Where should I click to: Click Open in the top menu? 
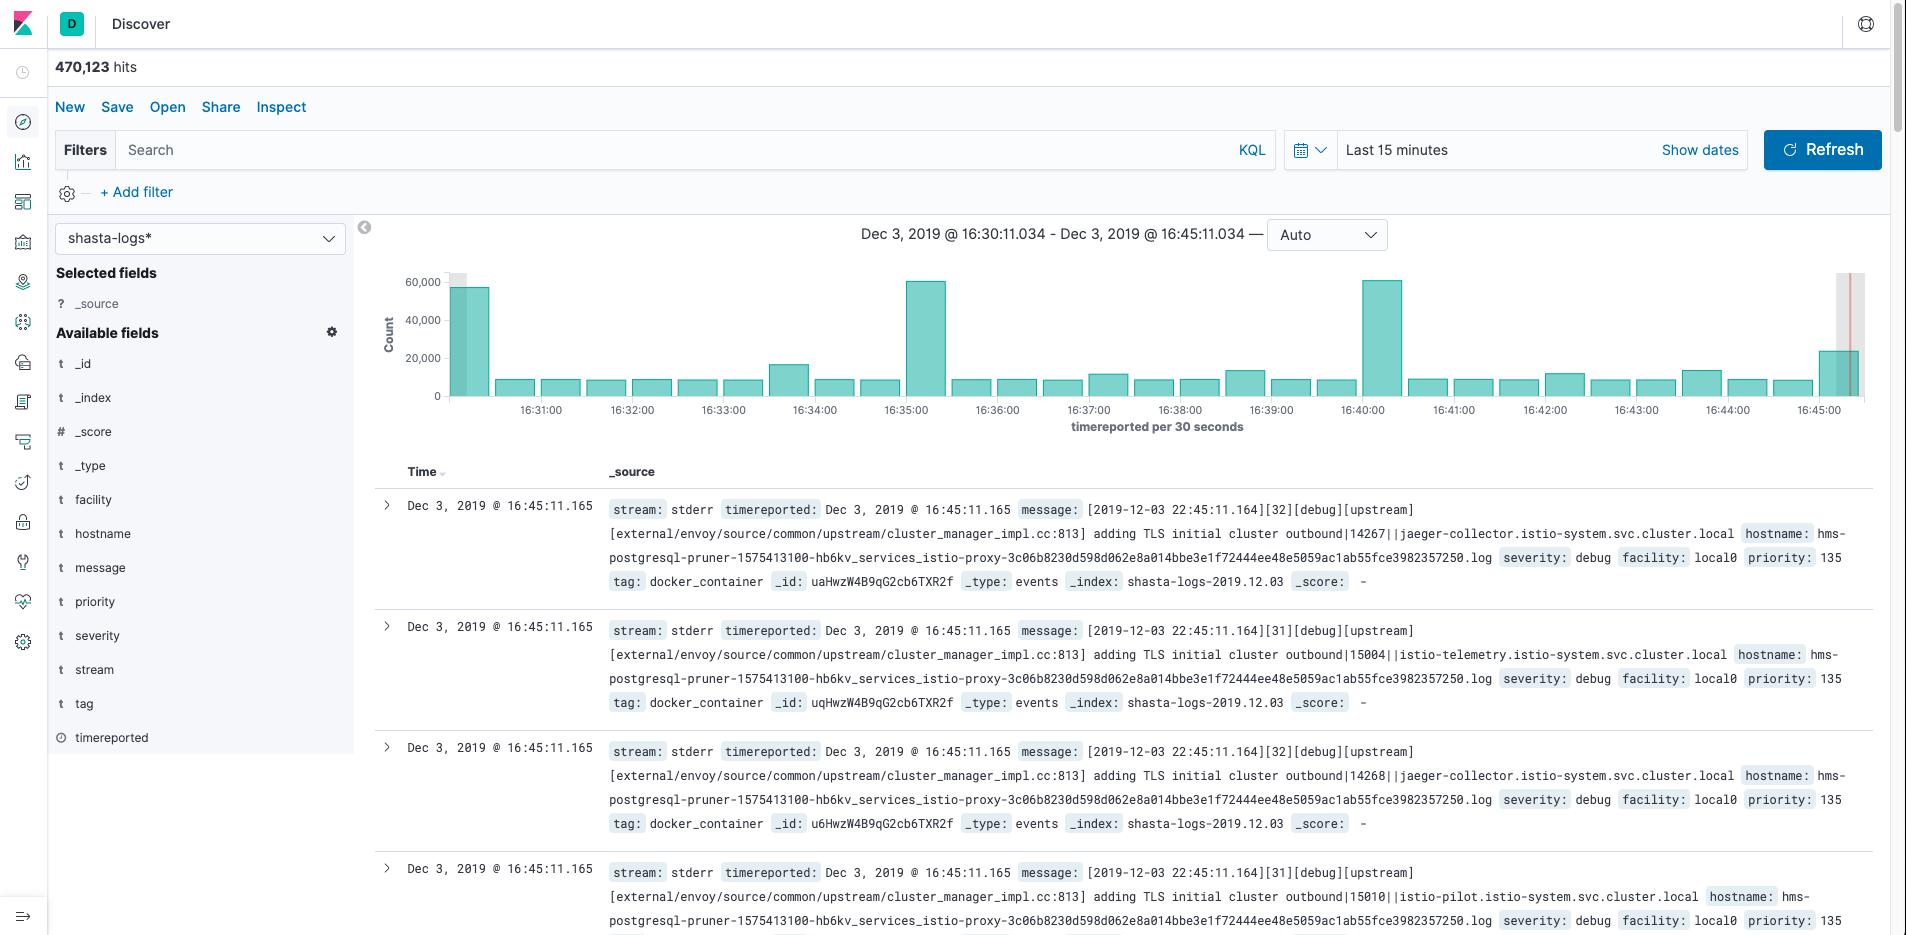[x=168, y=107]
